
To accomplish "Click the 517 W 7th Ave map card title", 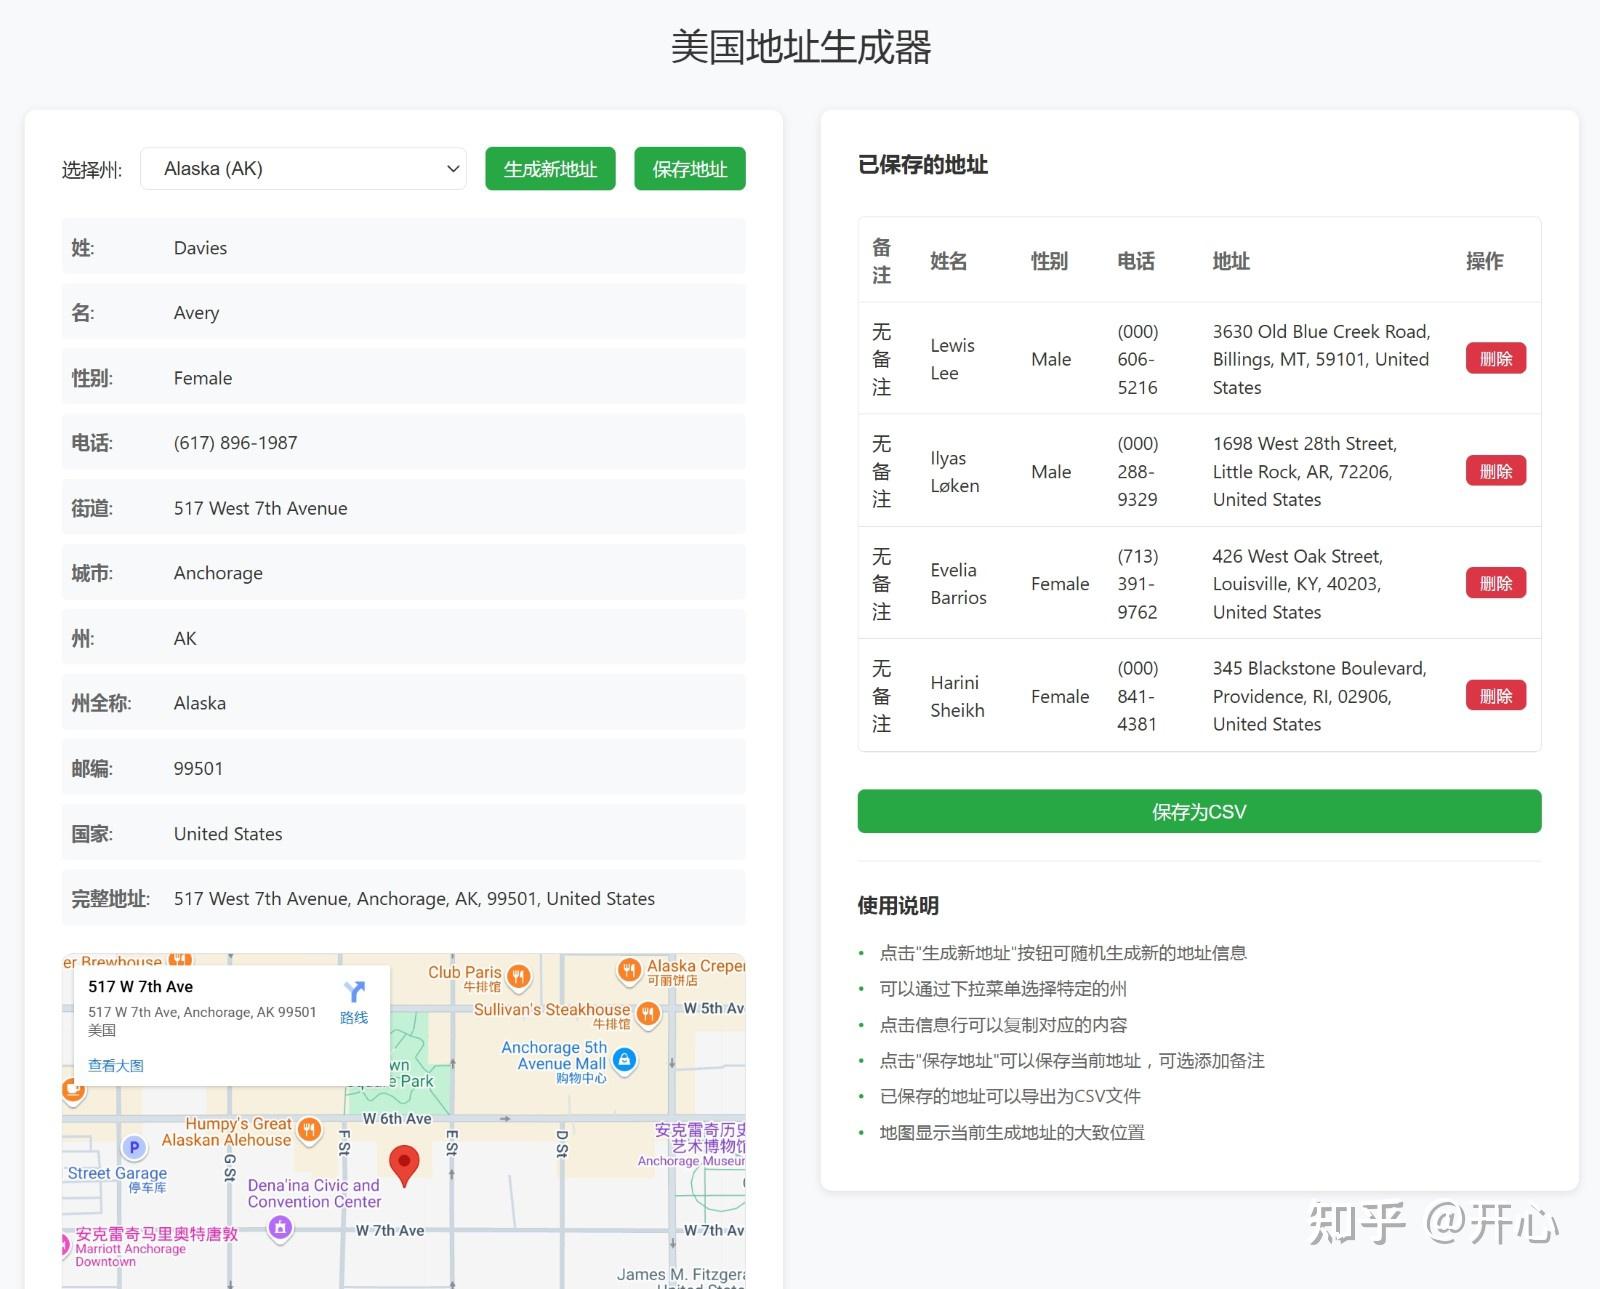I will coord(140,986).
